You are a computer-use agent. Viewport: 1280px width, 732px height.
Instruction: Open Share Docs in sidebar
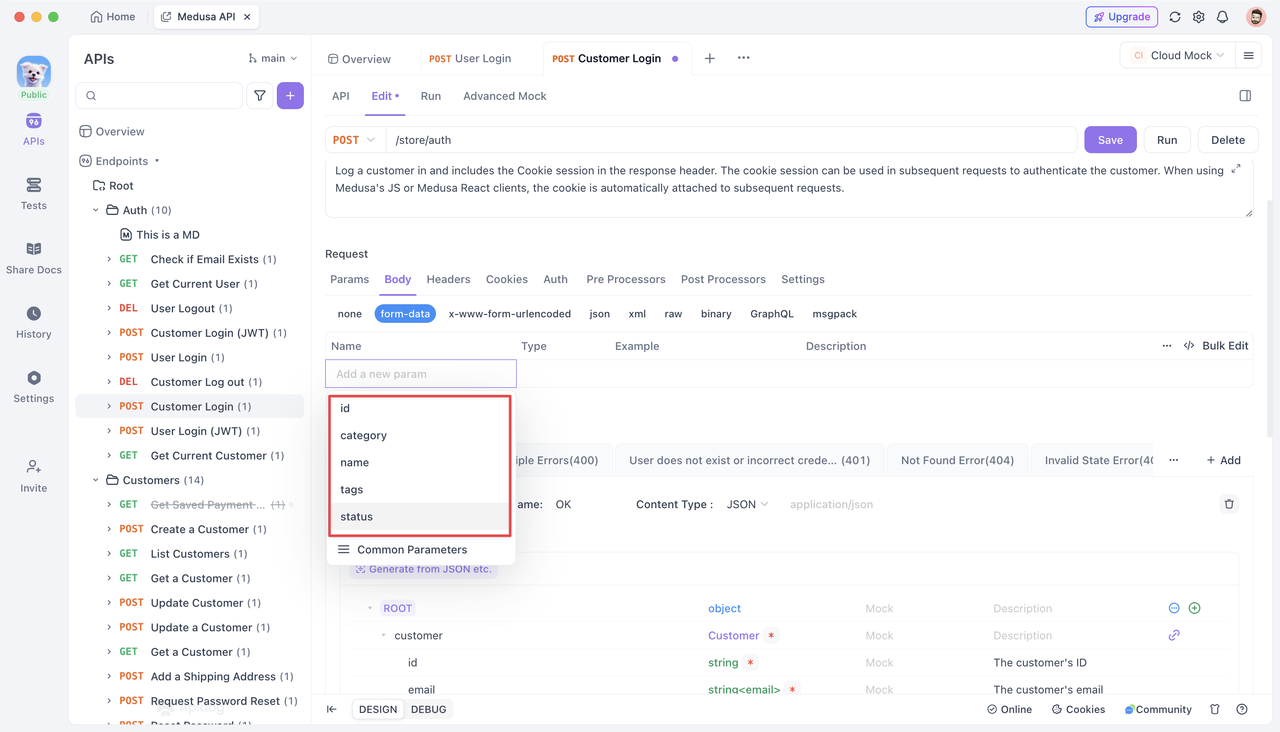[x=33, y=258]
